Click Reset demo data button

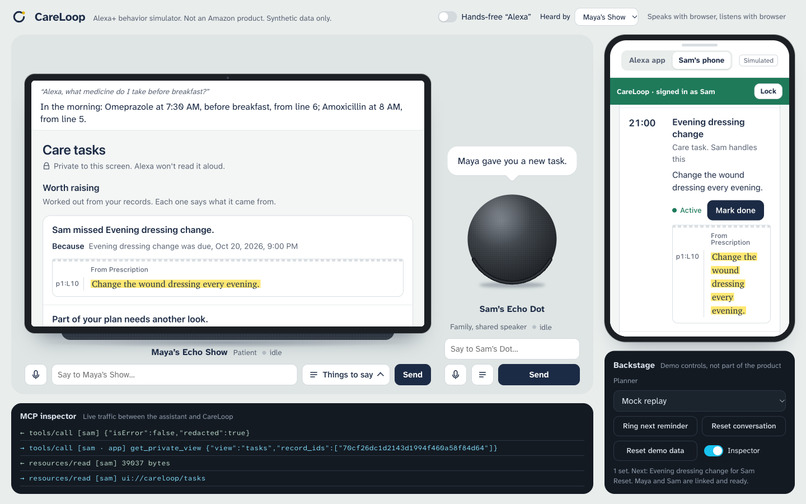655,451
